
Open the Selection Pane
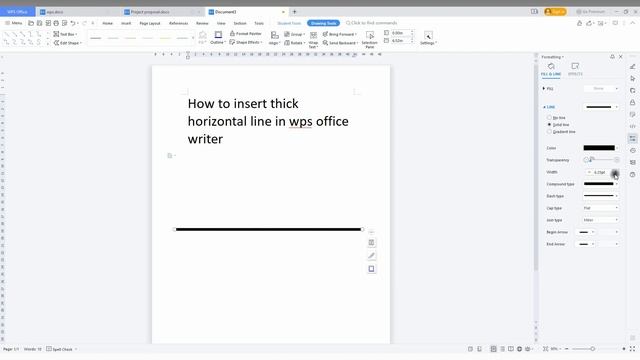[x=370, y=39]
